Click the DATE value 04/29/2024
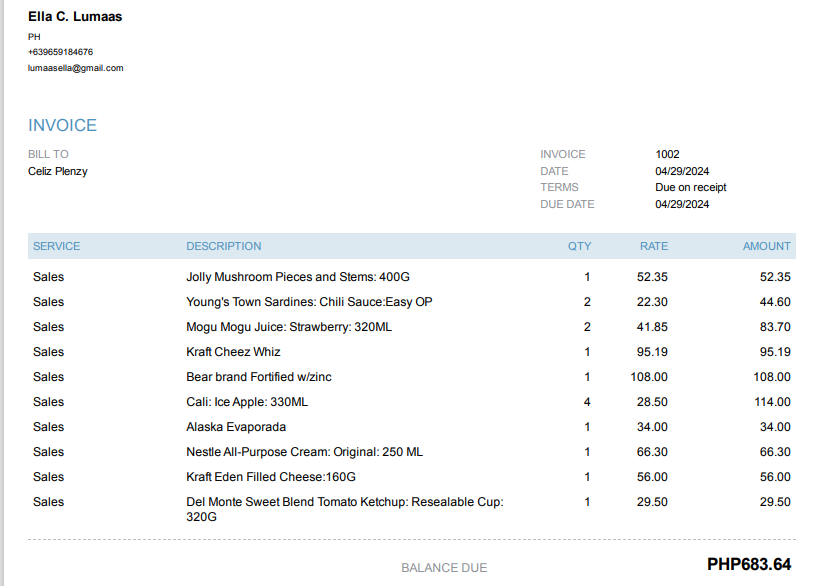 (682, 171)
